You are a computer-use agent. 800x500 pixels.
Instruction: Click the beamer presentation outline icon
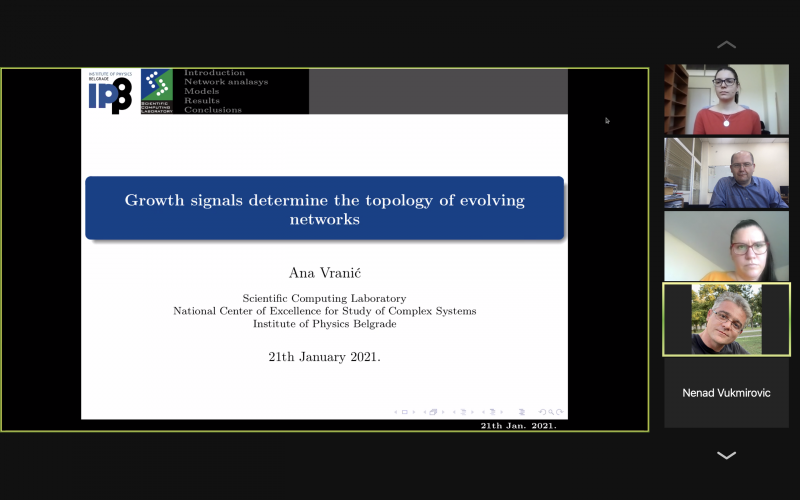coord(522,411)
